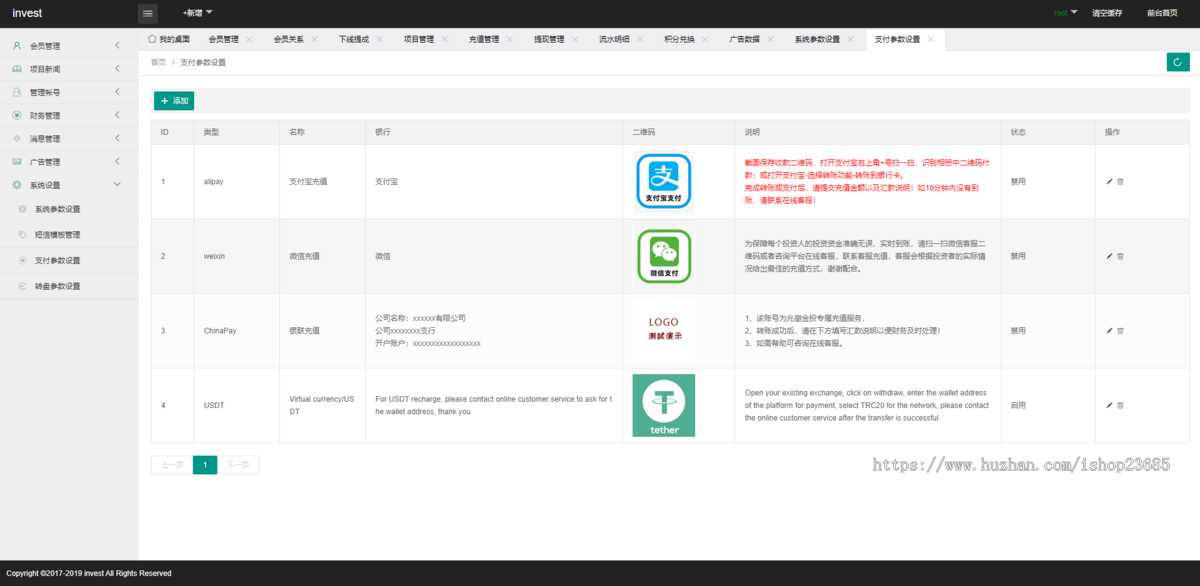Viewport: 1200px width, 586px height.
Task: Click the Tether logo thumbnail
Action: 664,405
